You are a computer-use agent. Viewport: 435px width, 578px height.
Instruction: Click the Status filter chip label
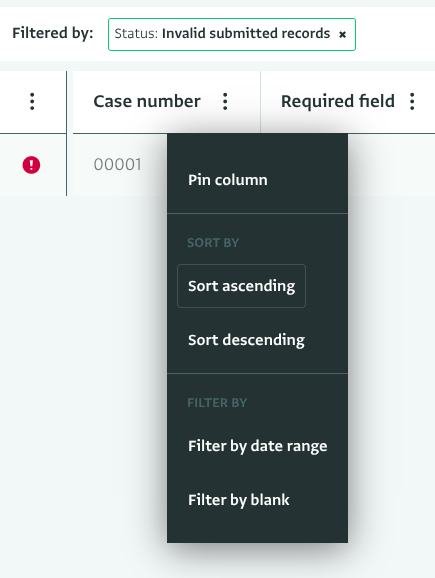[x=222, y=34]
